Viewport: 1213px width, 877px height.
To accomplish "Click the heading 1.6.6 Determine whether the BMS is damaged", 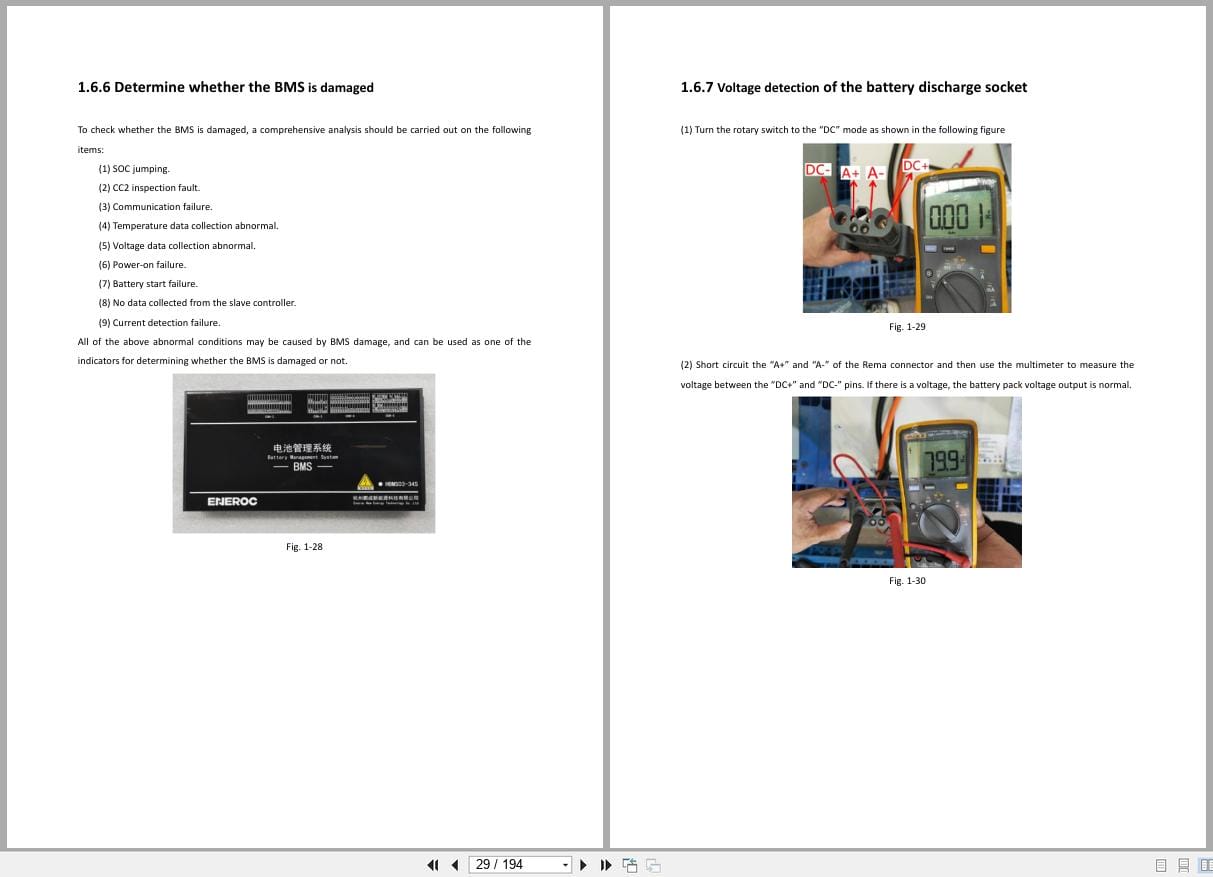I will [225, 87].
